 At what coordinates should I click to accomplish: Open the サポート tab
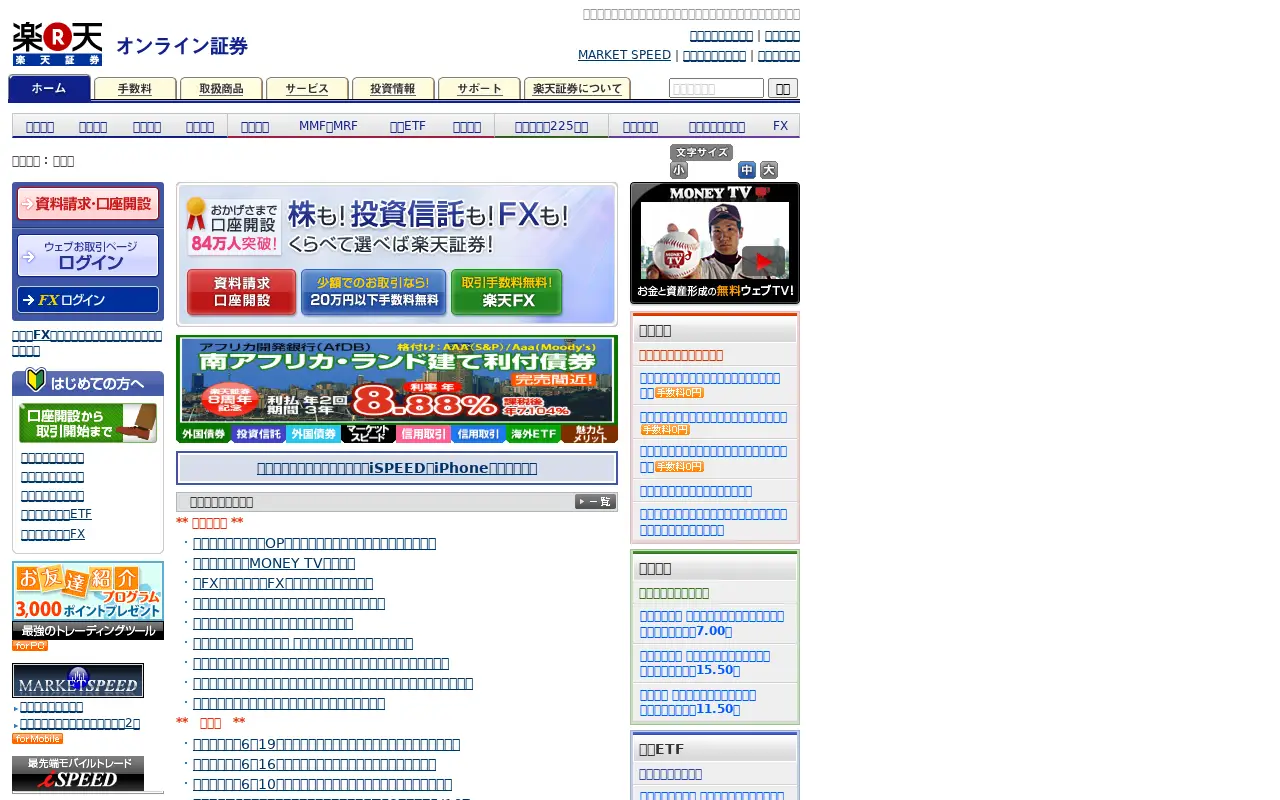click(x=479, y=89)
